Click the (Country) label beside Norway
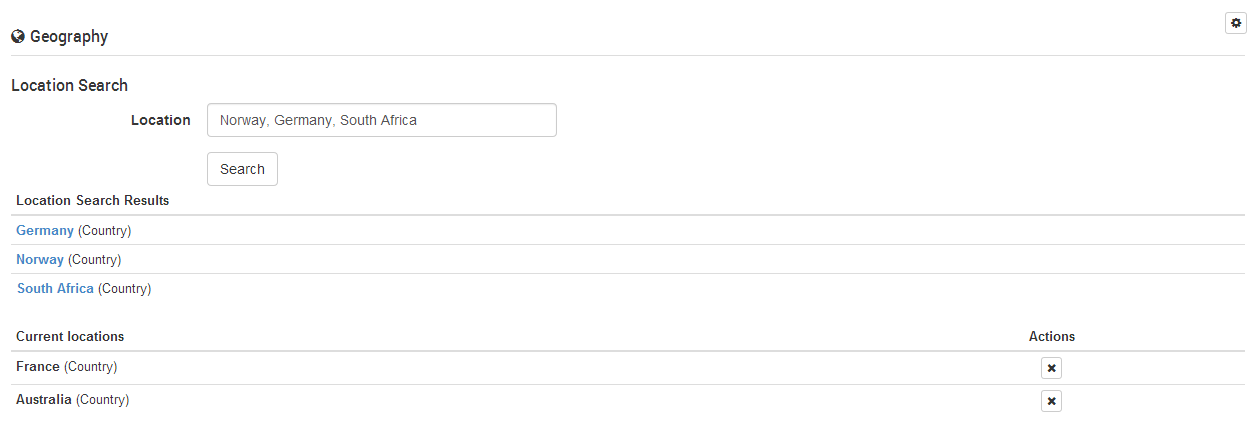The image size is (1255, 444). pyautogui.click(x=95, y=259)
